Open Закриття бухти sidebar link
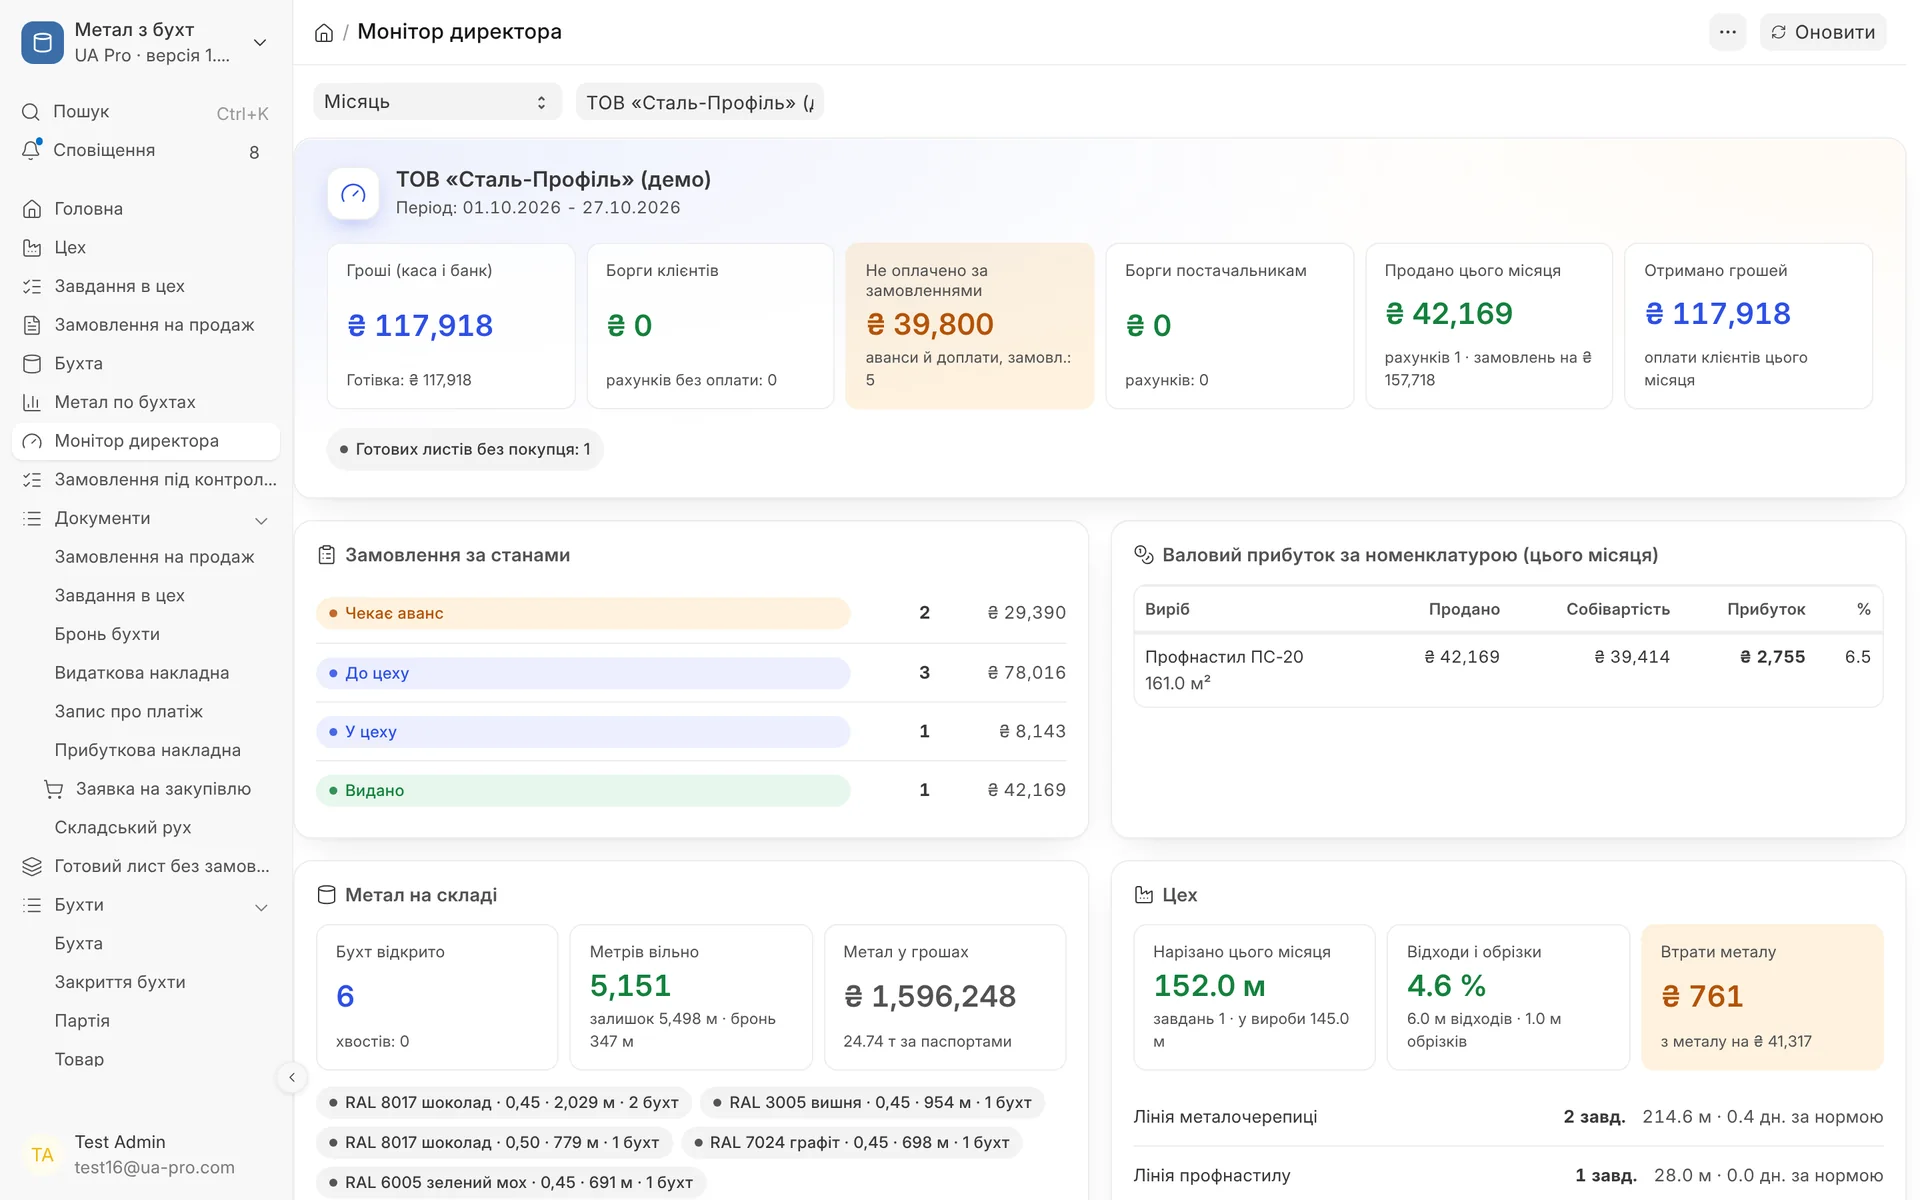The image size is (1920, 1200). [x=120, y=982]
